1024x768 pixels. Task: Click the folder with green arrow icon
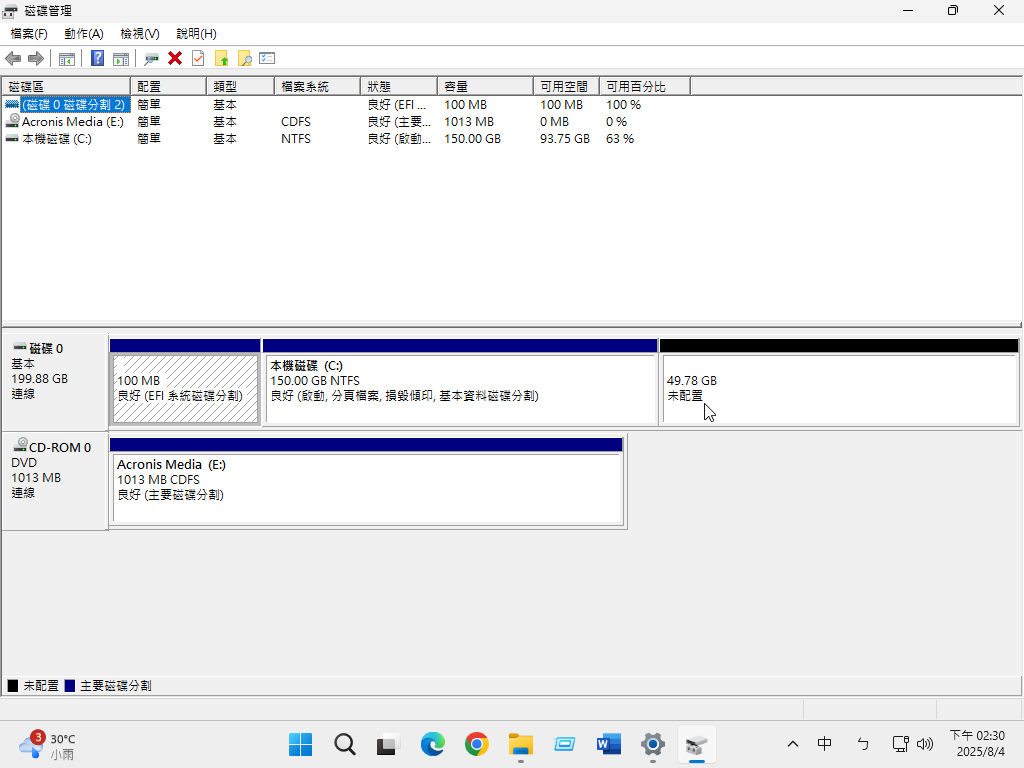click(221, 58)
